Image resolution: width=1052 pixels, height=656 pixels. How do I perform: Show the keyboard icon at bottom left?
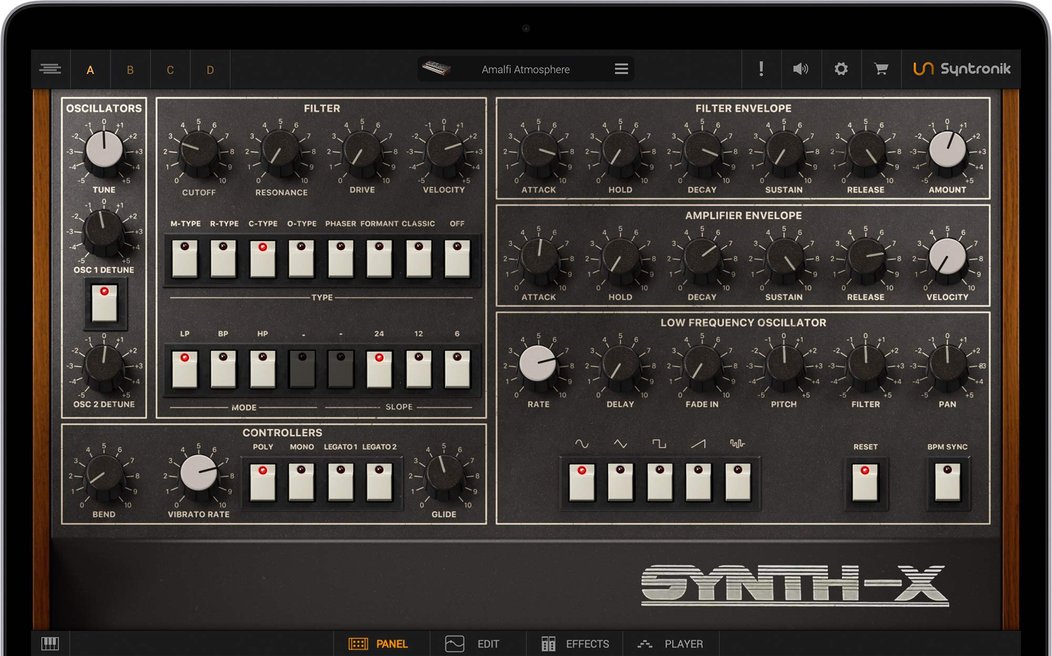tap(49, 643)
